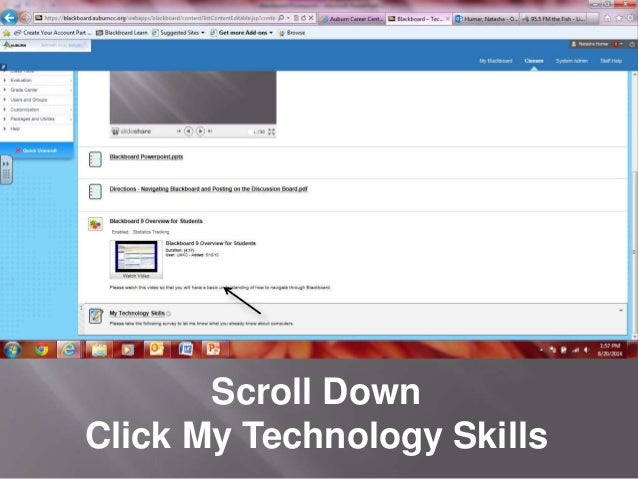Image resolution: width=638 pixels, height=479 pixels.
Task: Open the PowerPoint taskbar icon
Action: point(213,349)
